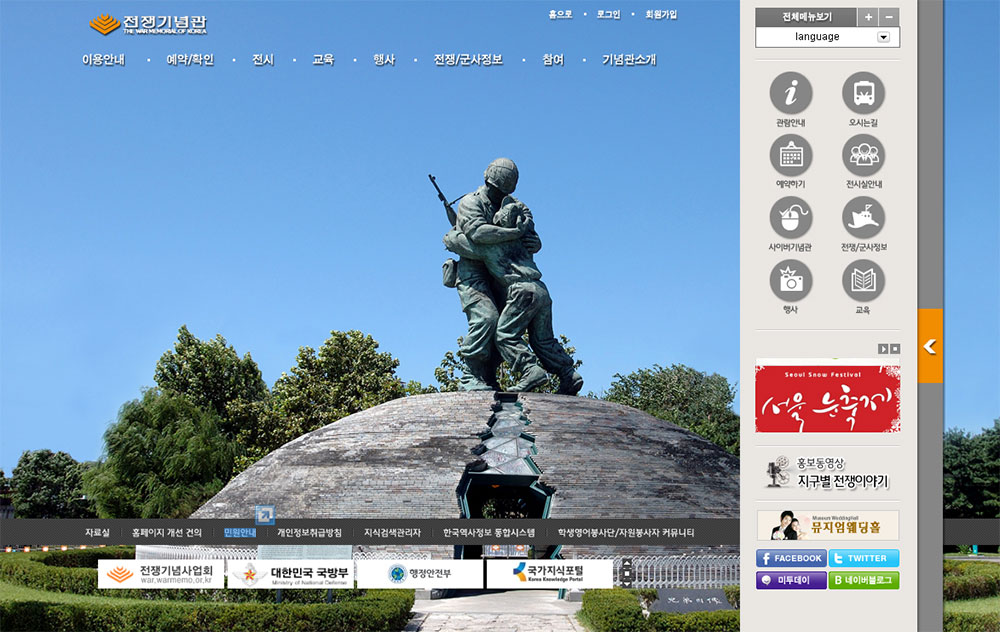
Task: Open the 기념관소개 menu
Action: [x=629, y=60]
